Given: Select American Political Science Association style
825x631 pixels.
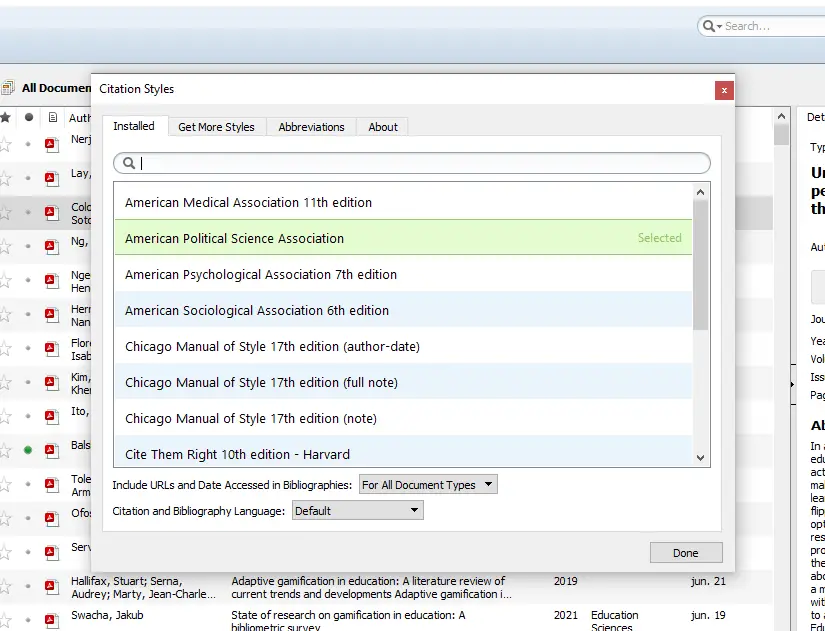Looking at the screenshot, I should (404, 238).
